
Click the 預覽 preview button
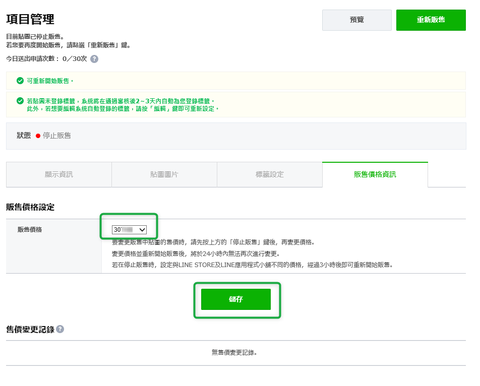click(357, 20)
